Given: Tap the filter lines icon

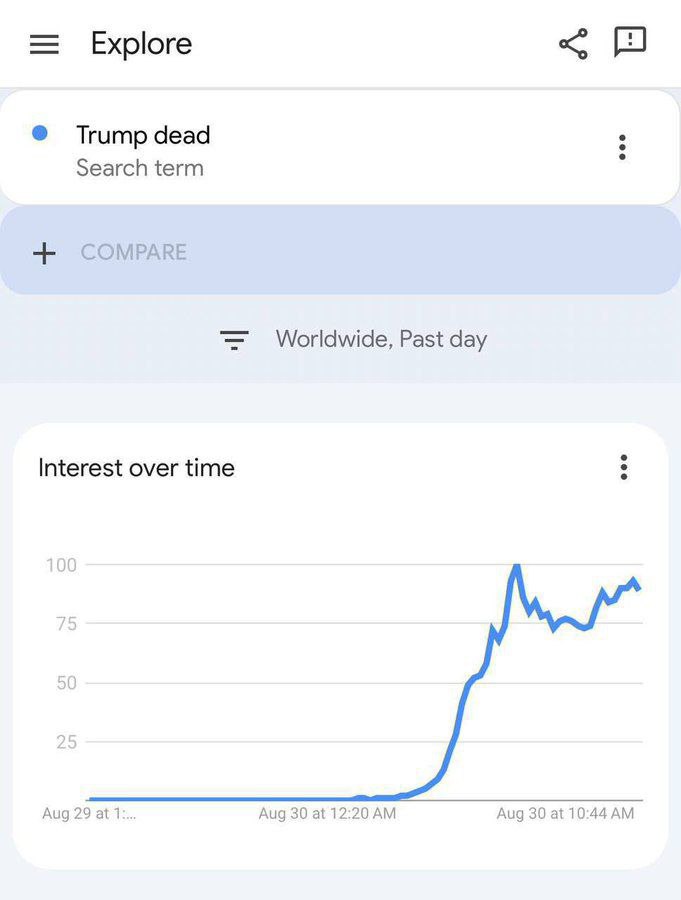Looking at the screenshot, I should [x=234, y=340].
